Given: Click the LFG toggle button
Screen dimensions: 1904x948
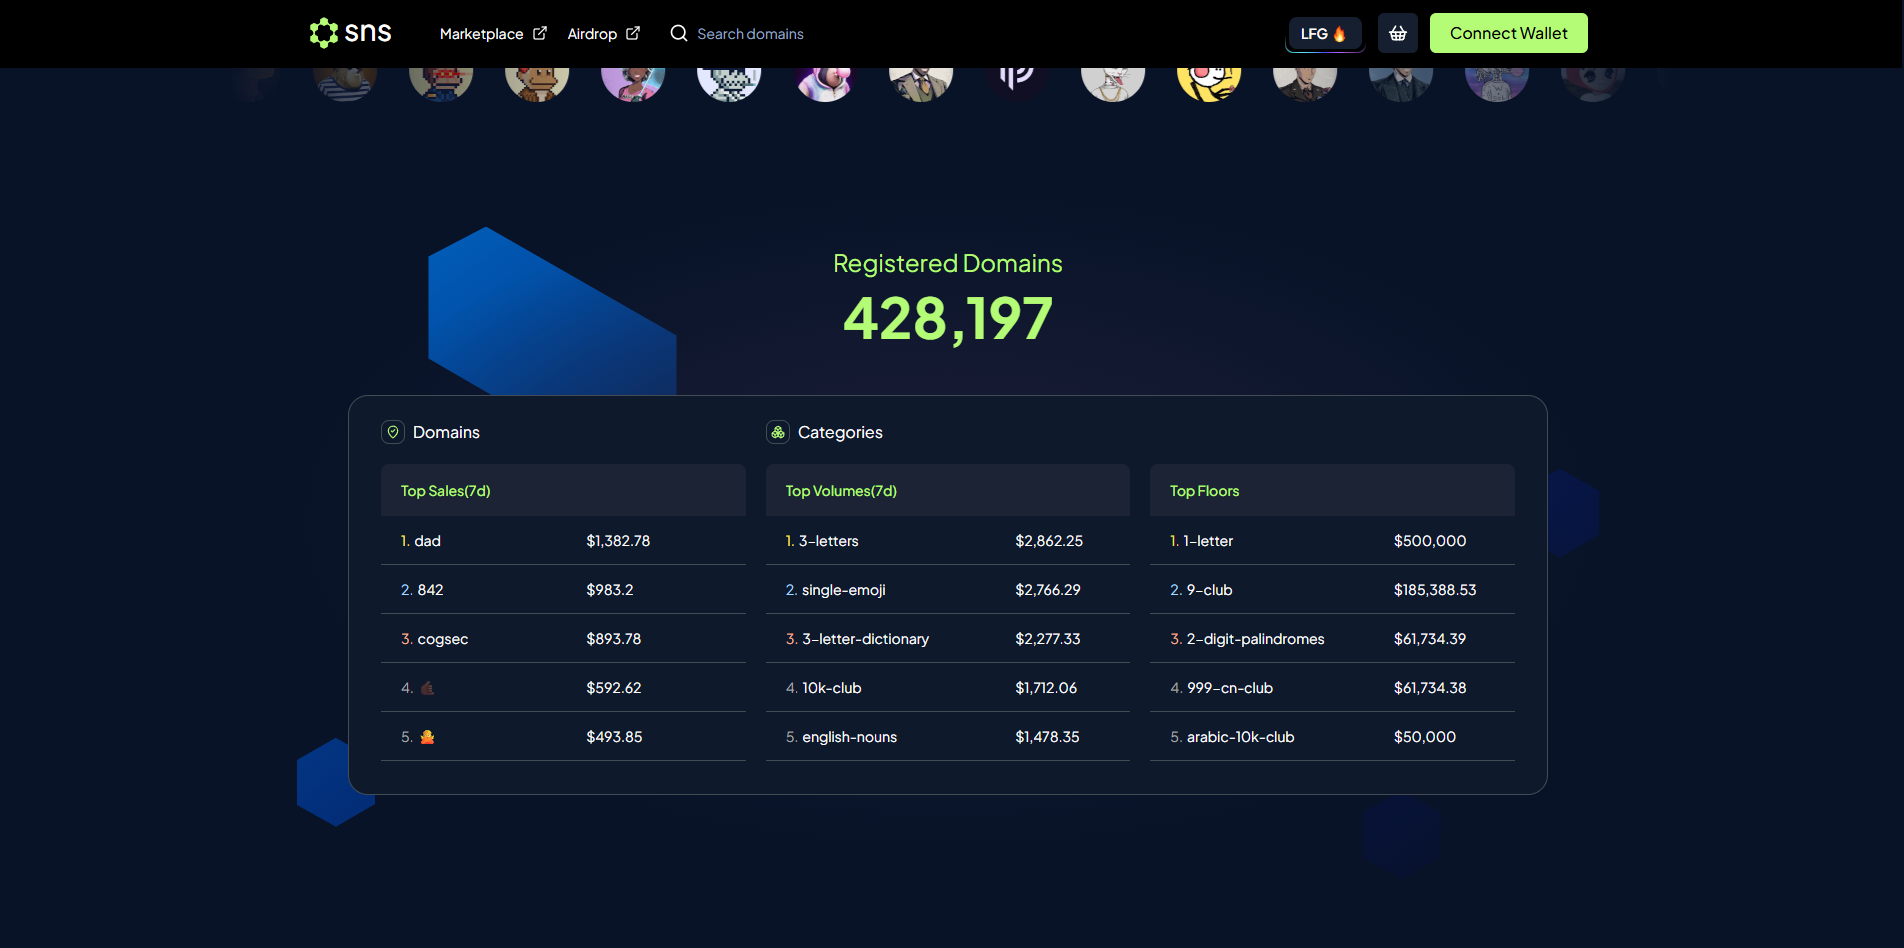Looking at the screenshot, I should click(x=1323, y=32).
